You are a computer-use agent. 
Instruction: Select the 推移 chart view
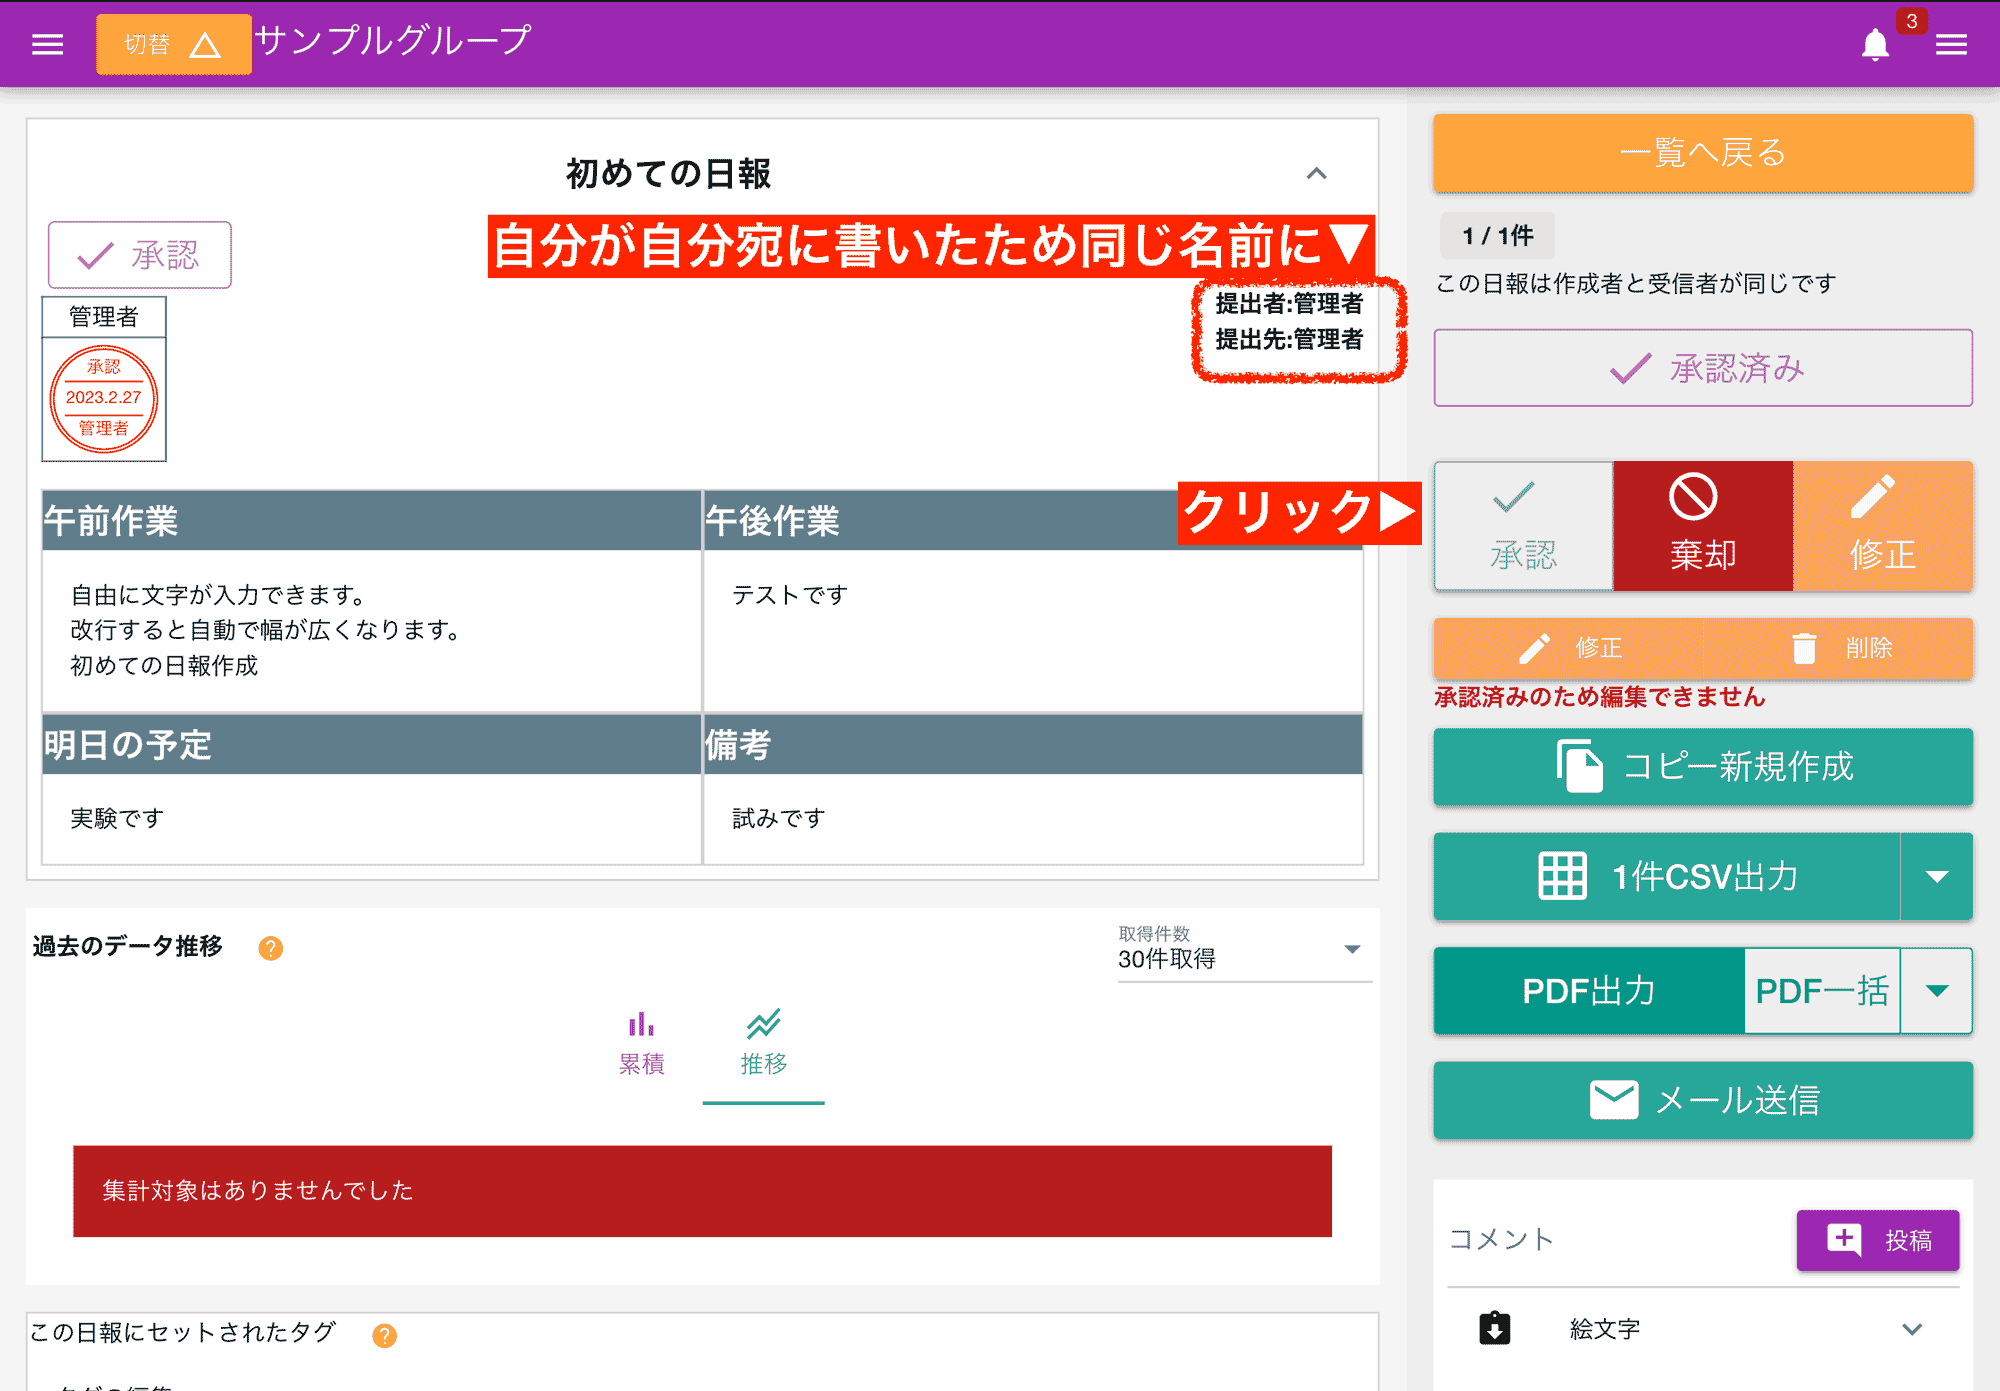pyautogui.click(x=763, y=1040)
